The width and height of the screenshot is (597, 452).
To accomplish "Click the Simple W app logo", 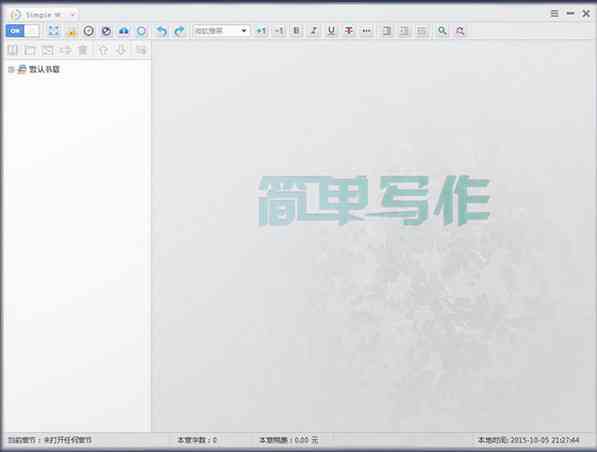I will point(15,15).
